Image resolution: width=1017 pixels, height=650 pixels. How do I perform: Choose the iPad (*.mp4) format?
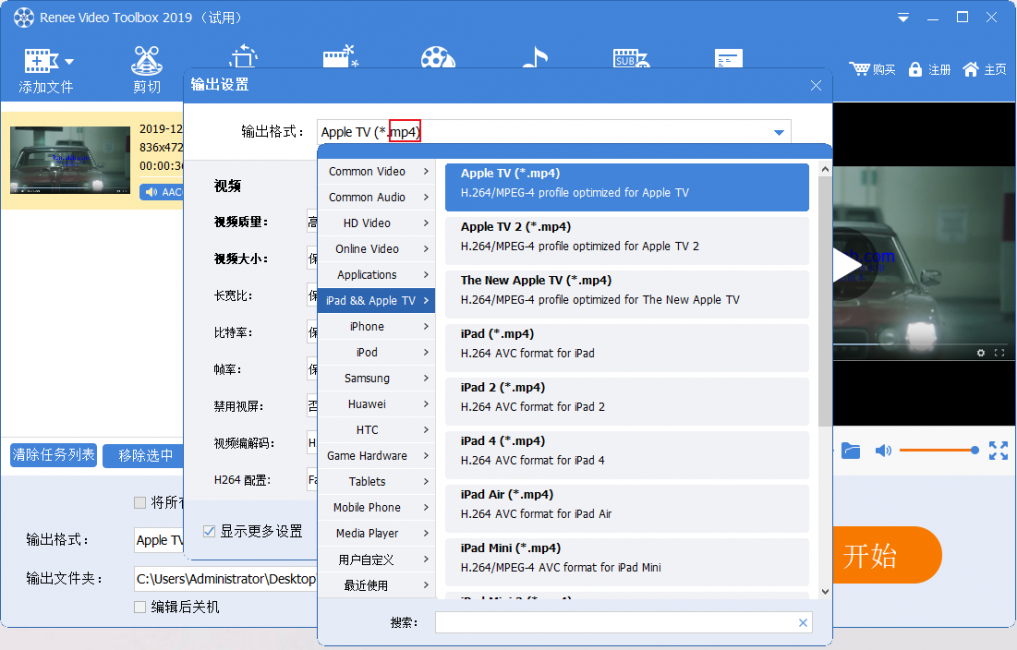(x=627, y=348)
